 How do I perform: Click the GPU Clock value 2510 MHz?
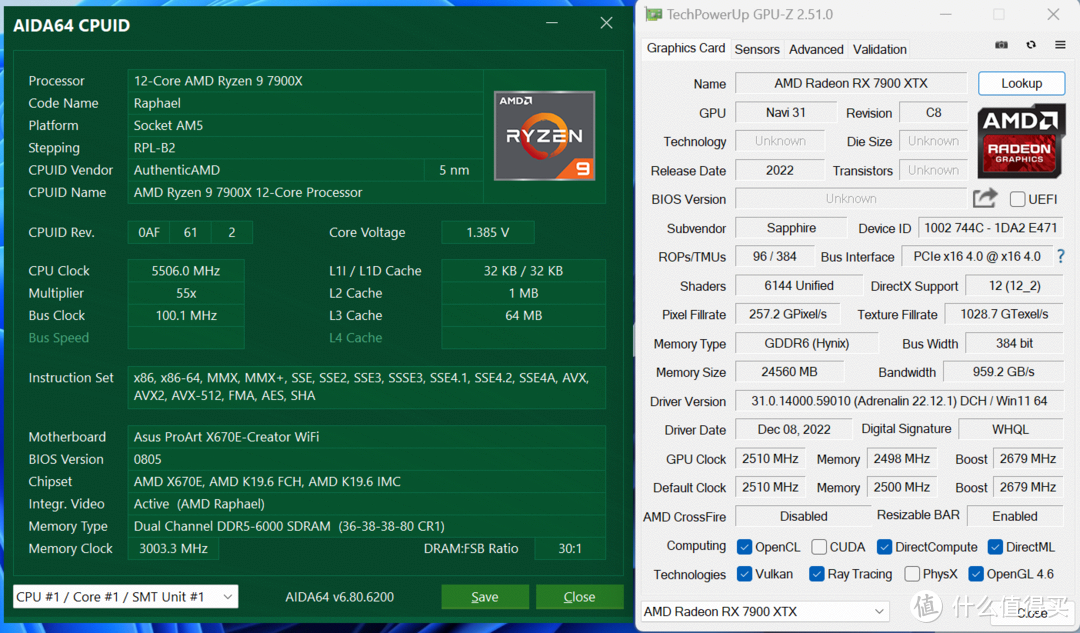pyautogui.click(x=770, y=459)
